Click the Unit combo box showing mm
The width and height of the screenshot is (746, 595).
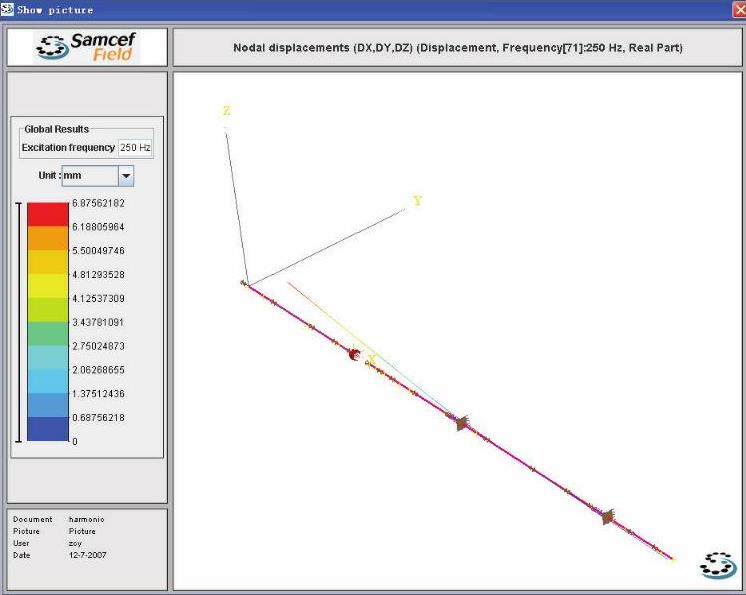tap(89, 176)
